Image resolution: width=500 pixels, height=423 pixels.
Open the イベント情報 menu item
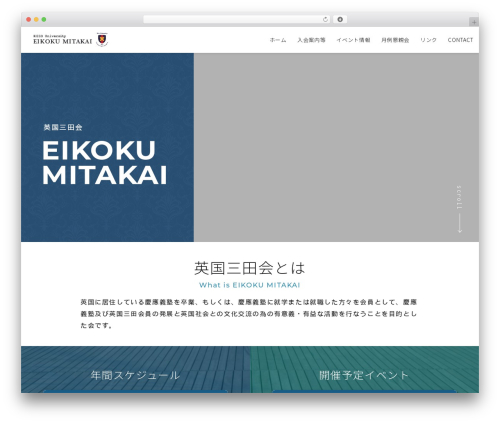coord(353,40)
